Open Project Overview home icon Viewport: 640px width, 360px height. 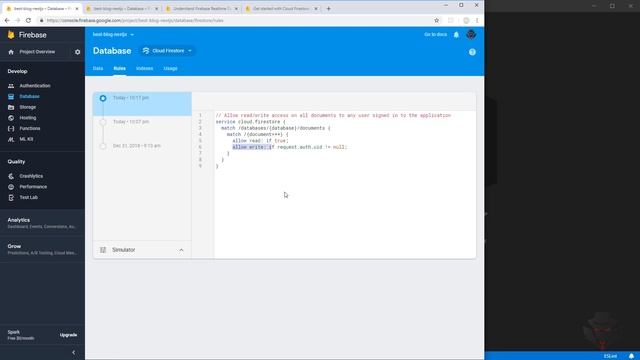11,52
